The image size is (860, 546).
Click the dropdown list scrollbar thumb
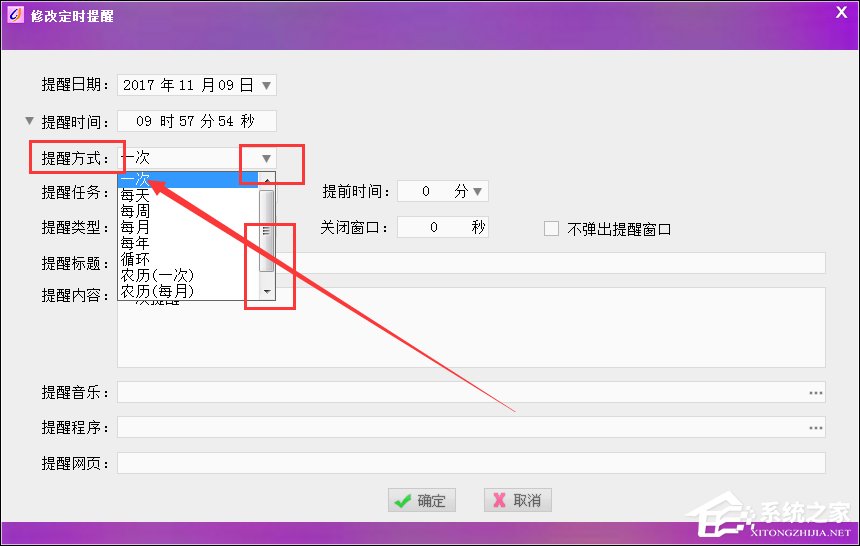coord(267,230)
